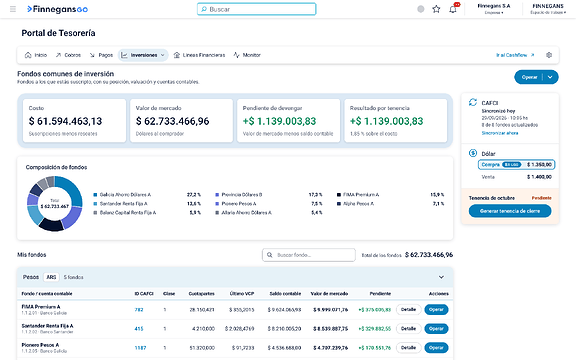Viewport: 576px width, 360px height.
Task: Expand the Inversiones tab dropdown chevron
Action: pyautogui.click(x=163, y=55)
